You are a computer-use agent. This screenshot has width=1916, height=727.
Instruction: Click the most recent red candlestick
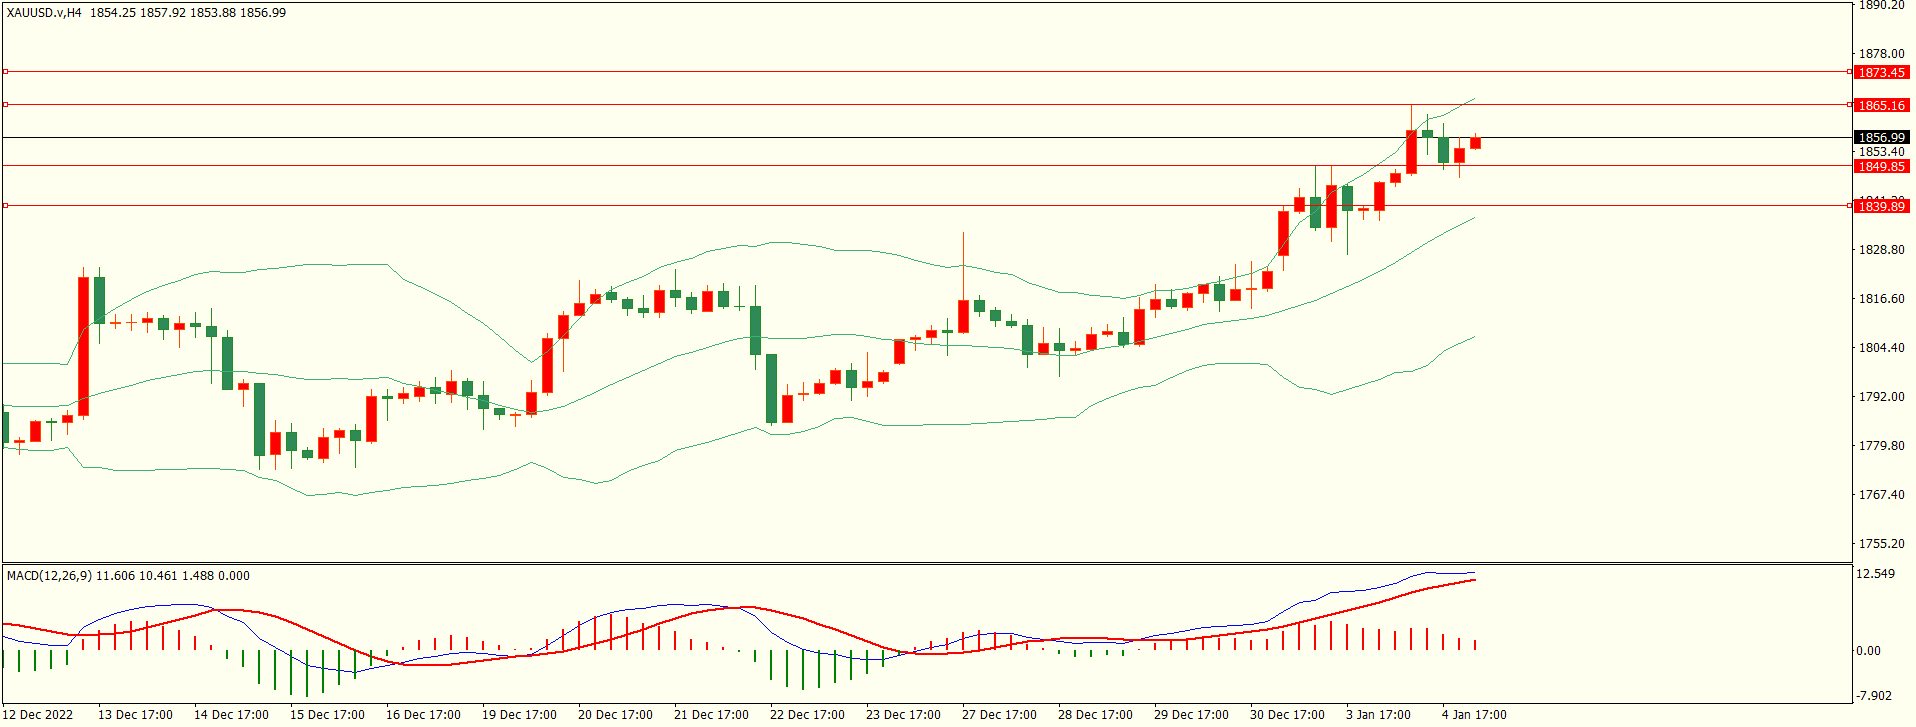click(1475, 143)
